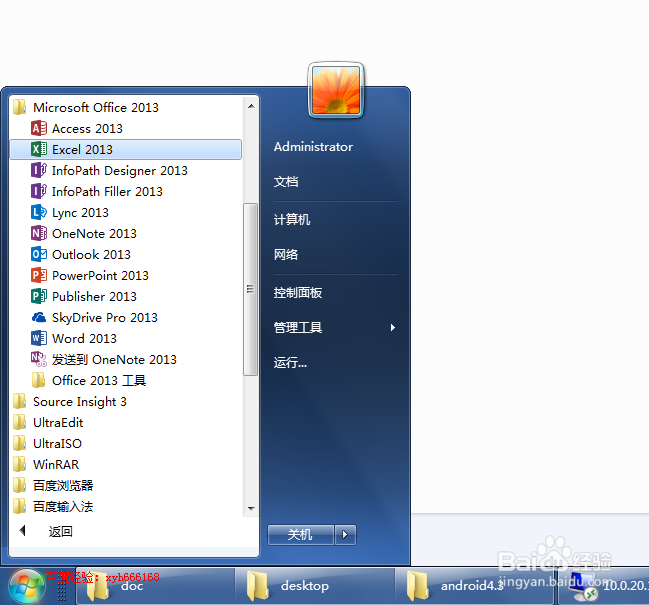Launch "PowerPoint 2013" text entry
Viewport: 649px width, 605px height.
pos(100,276)
